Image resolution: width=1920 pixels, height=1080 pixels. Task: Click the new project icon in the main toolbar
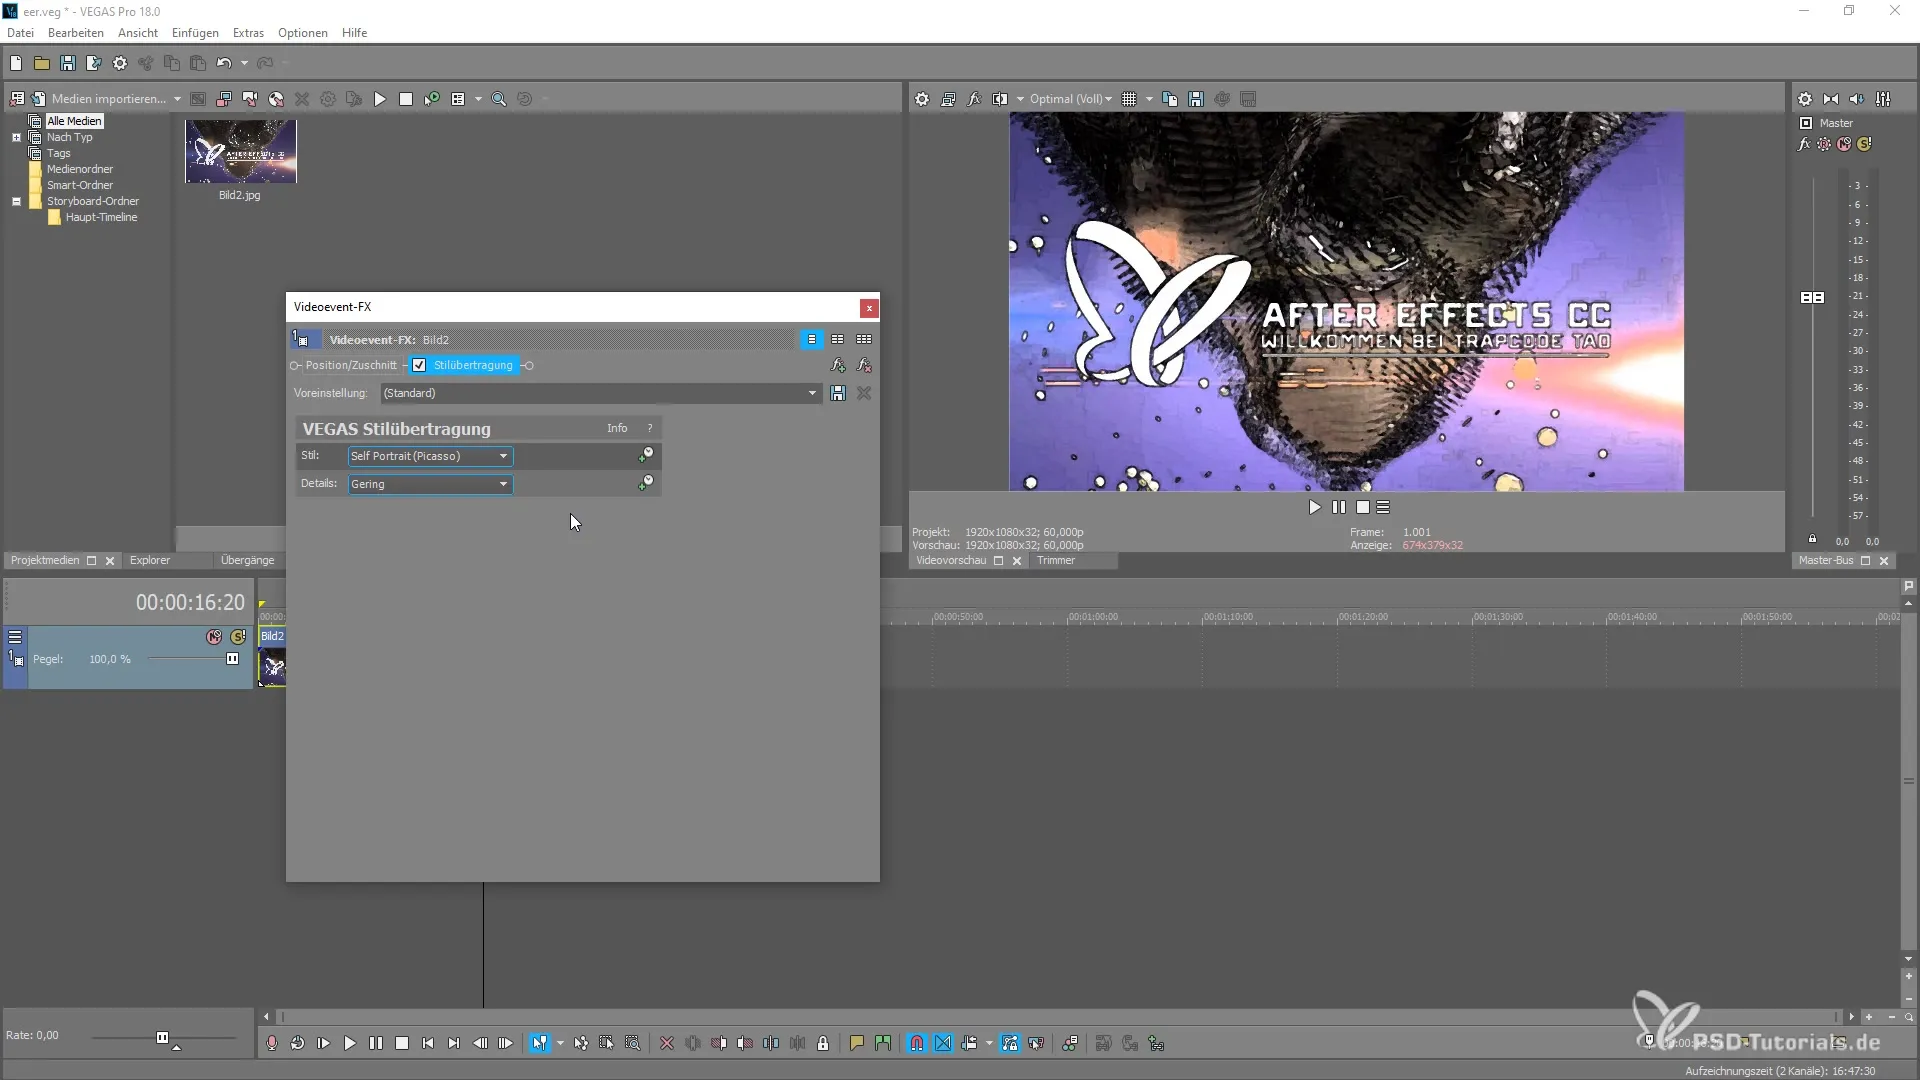pos(16,63)
